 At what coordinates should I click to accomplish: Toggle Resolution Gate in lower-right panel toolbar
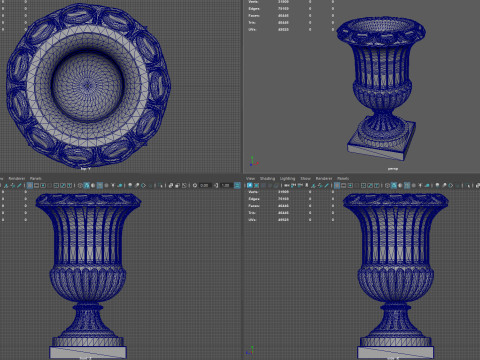tap(350, 185)
